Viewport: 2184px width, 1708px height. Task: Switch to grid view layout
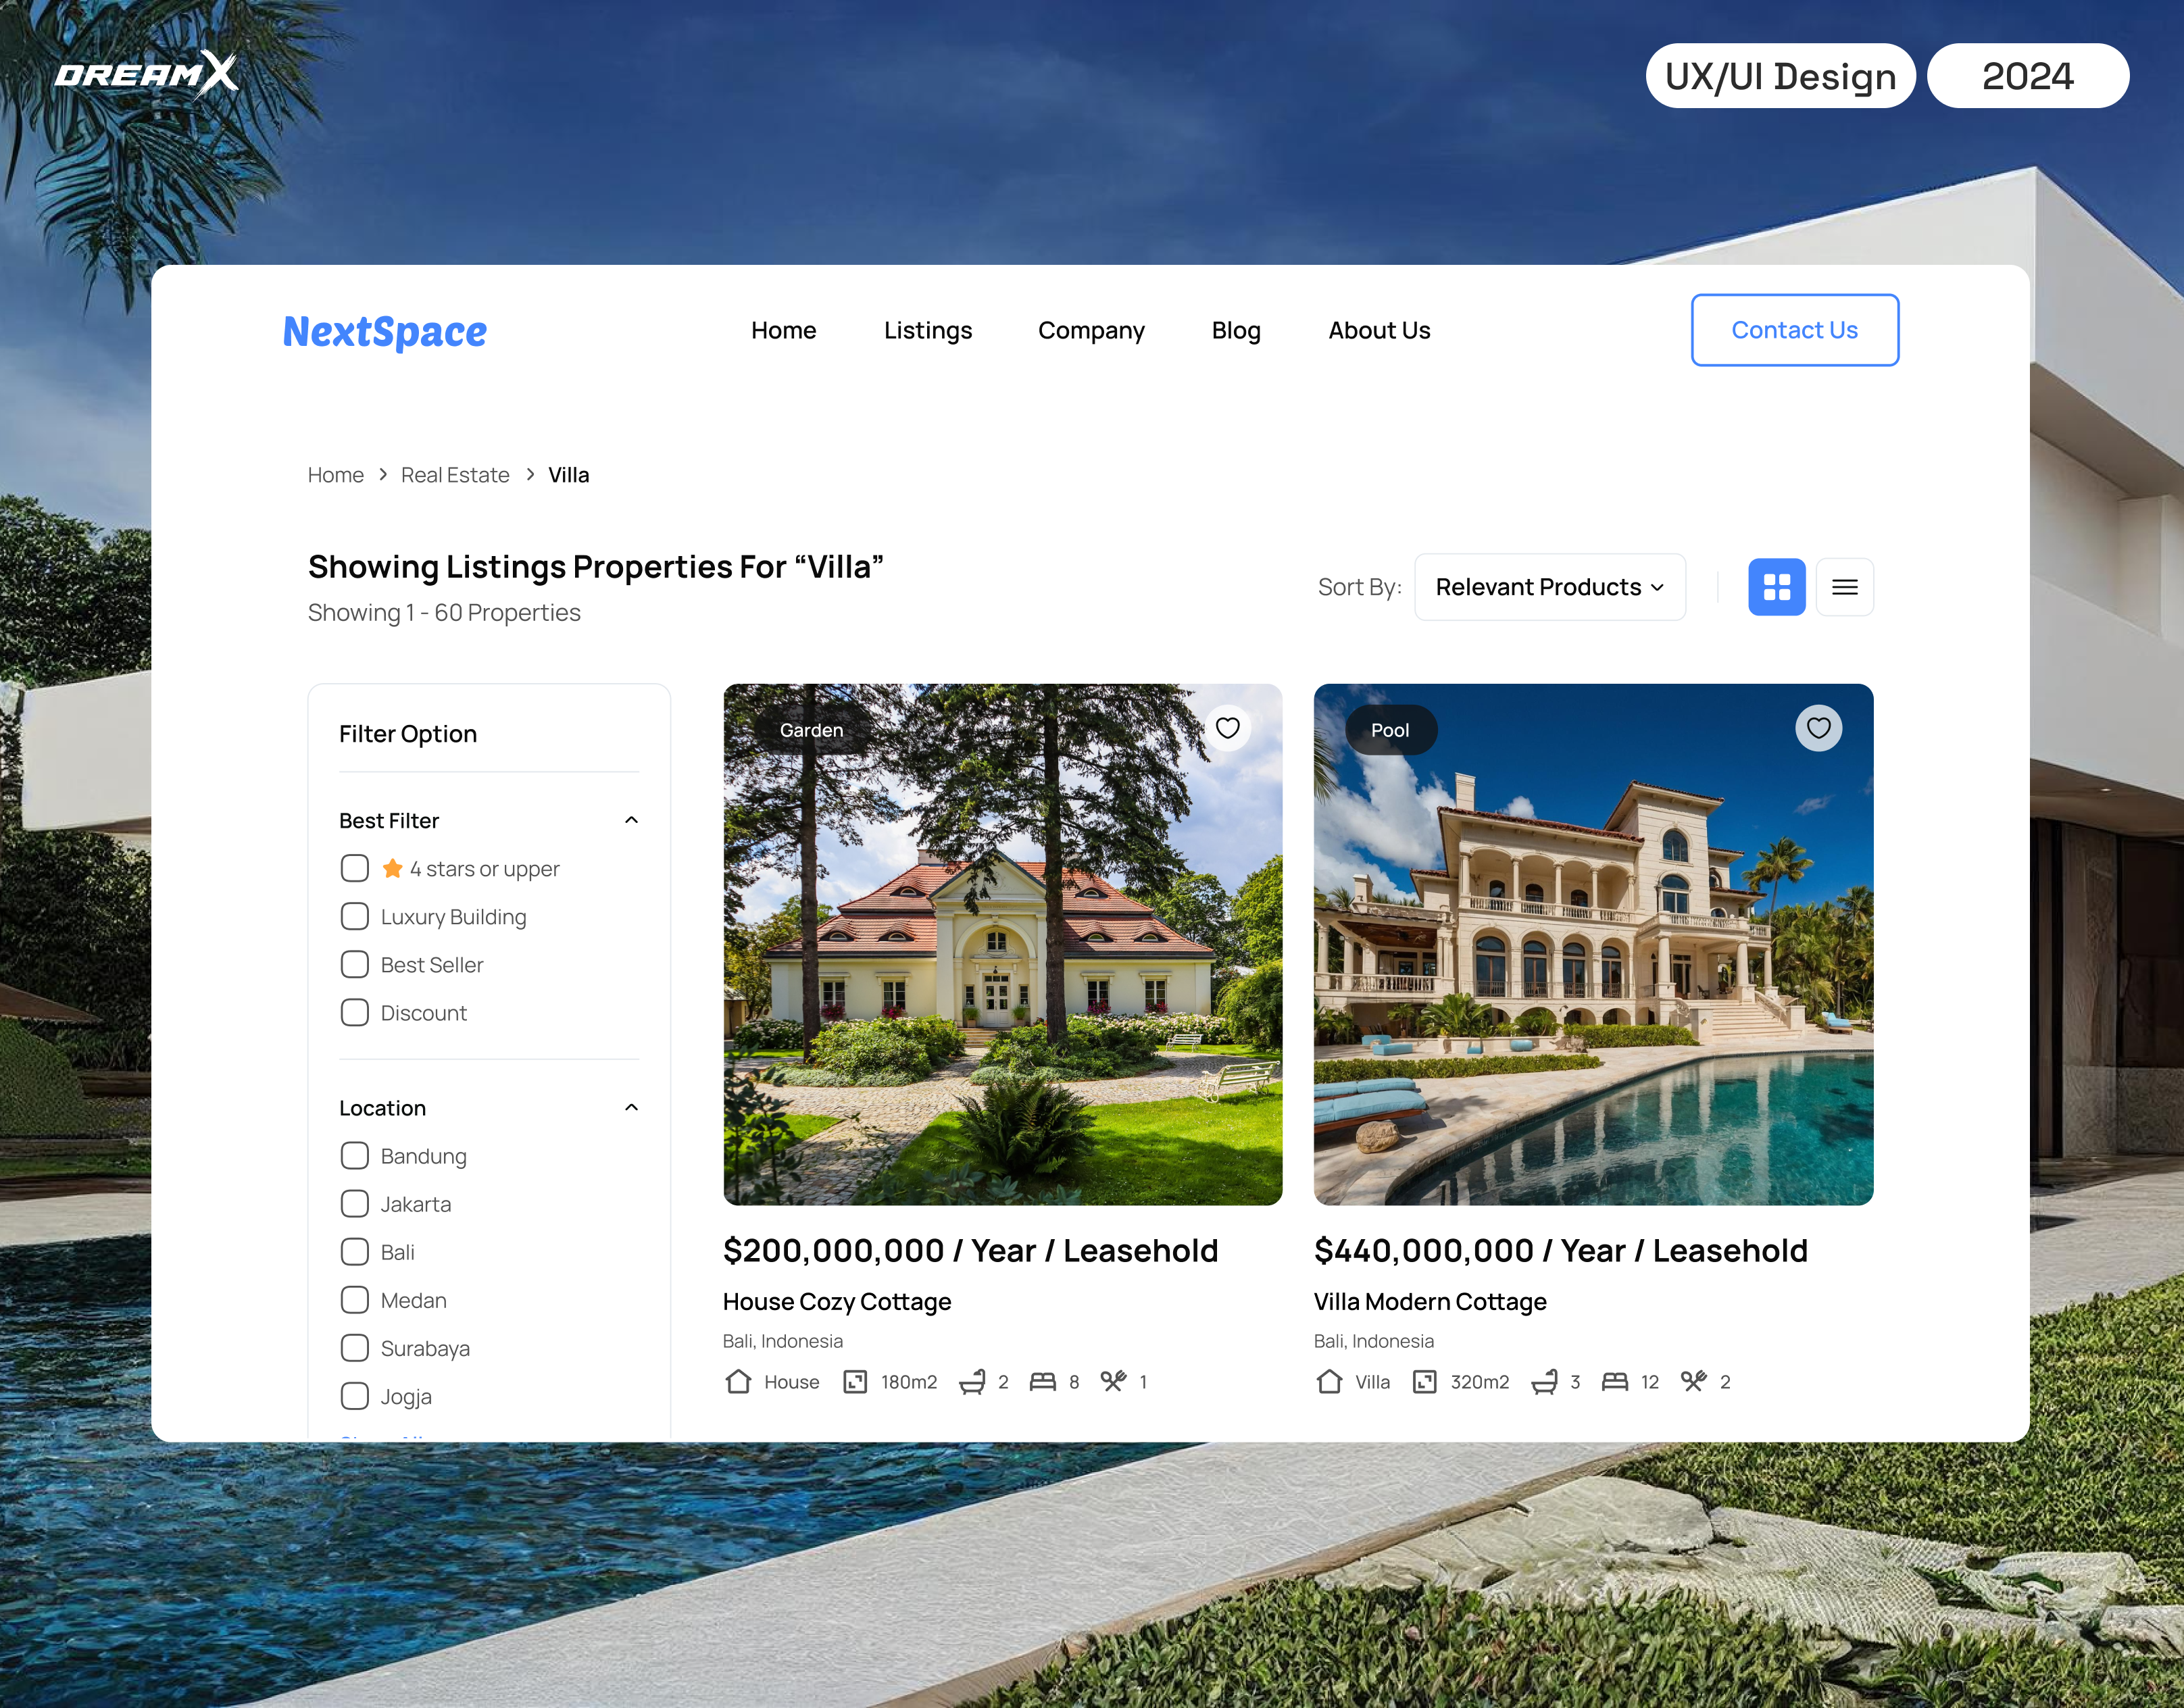point(1777,587)
